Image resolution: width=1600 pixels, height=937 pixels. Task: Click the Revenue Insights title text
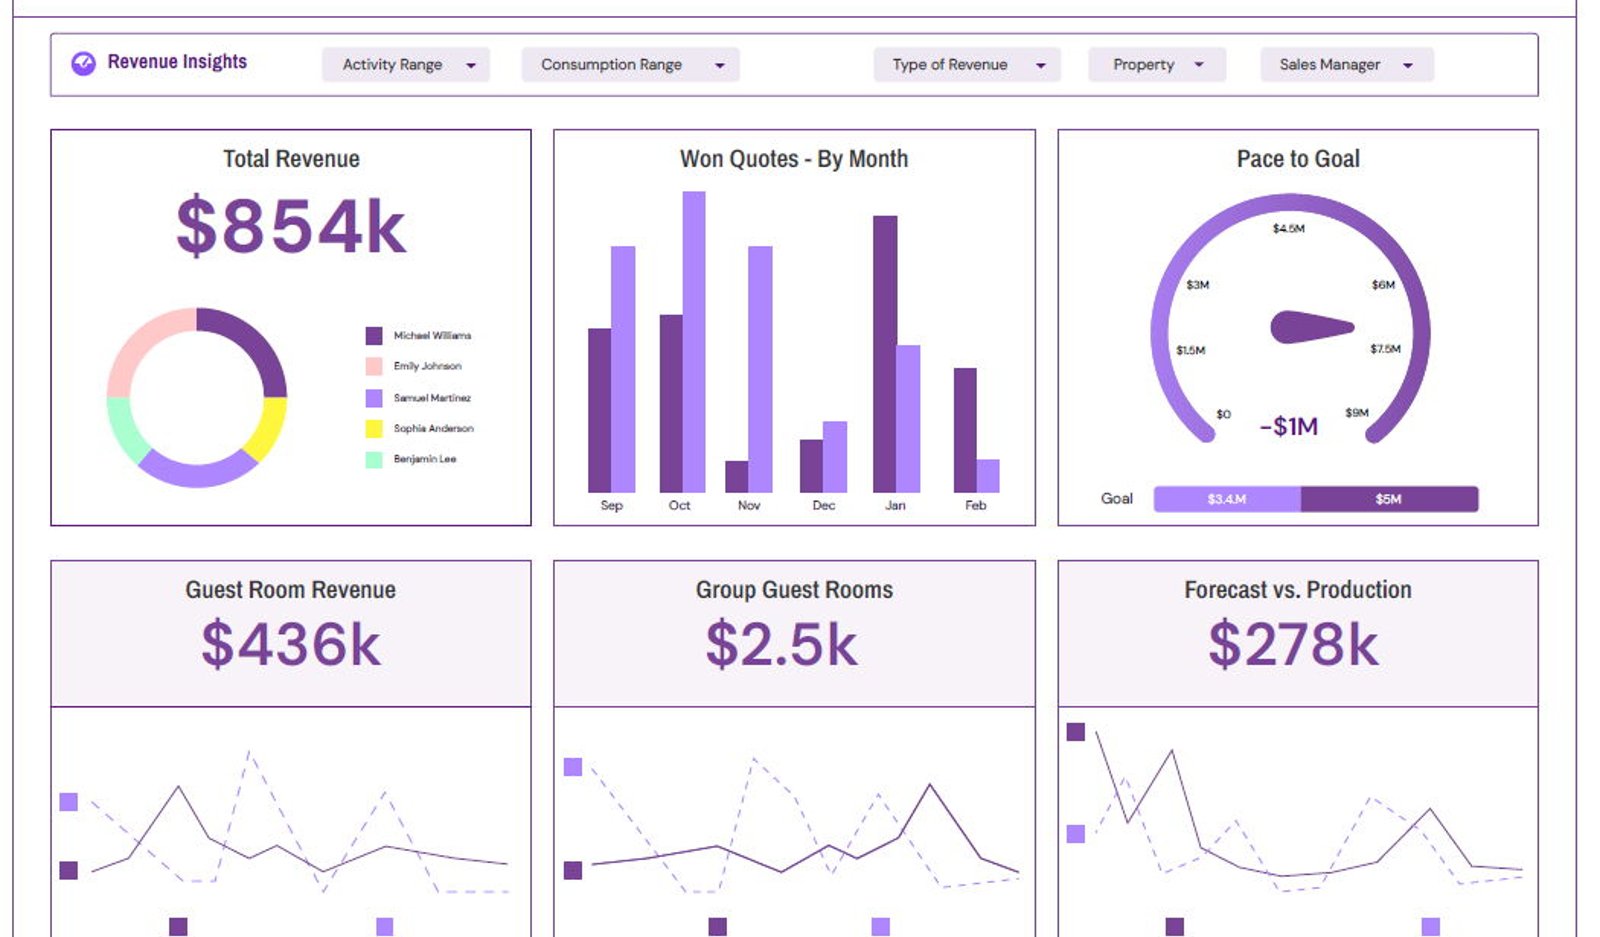tap(177, 62)
